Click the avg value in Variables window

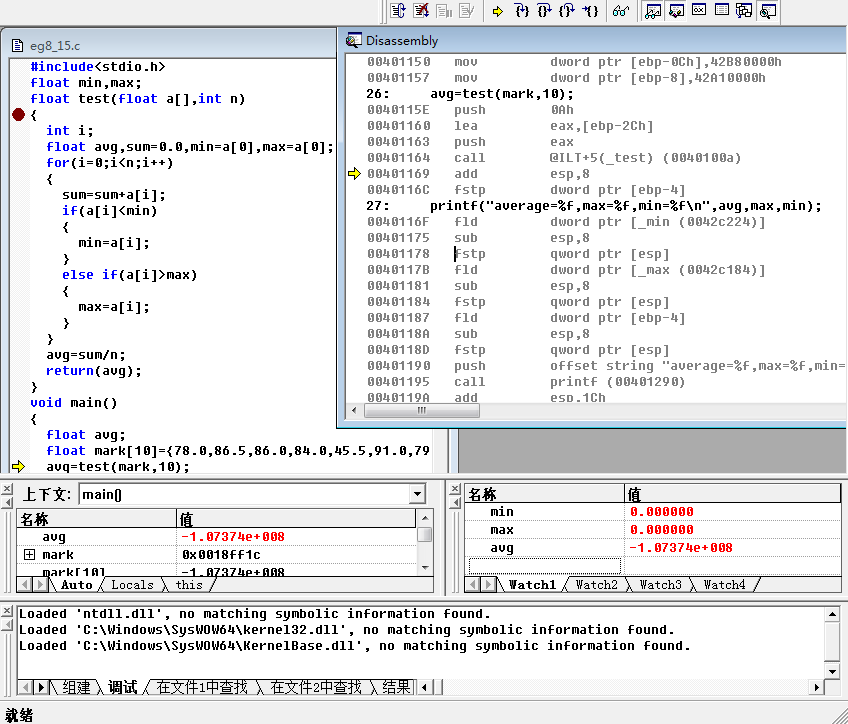click(233, 536)
